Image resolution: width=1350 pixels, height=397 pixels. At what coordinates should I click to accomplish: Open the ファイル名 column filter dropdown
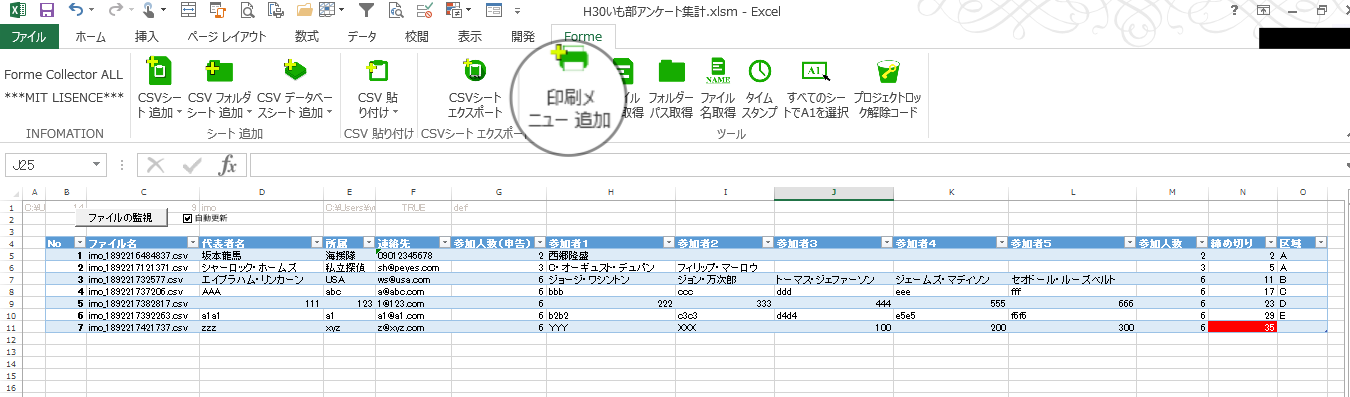(192, 243)
